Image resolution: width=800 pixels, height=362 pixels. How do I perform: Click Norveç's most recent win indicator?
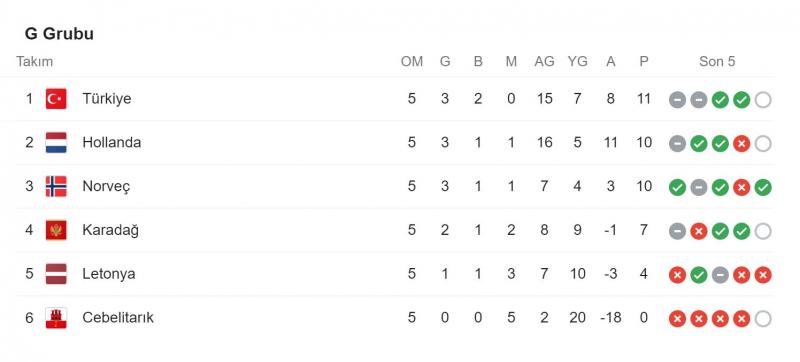pos(763,188)
